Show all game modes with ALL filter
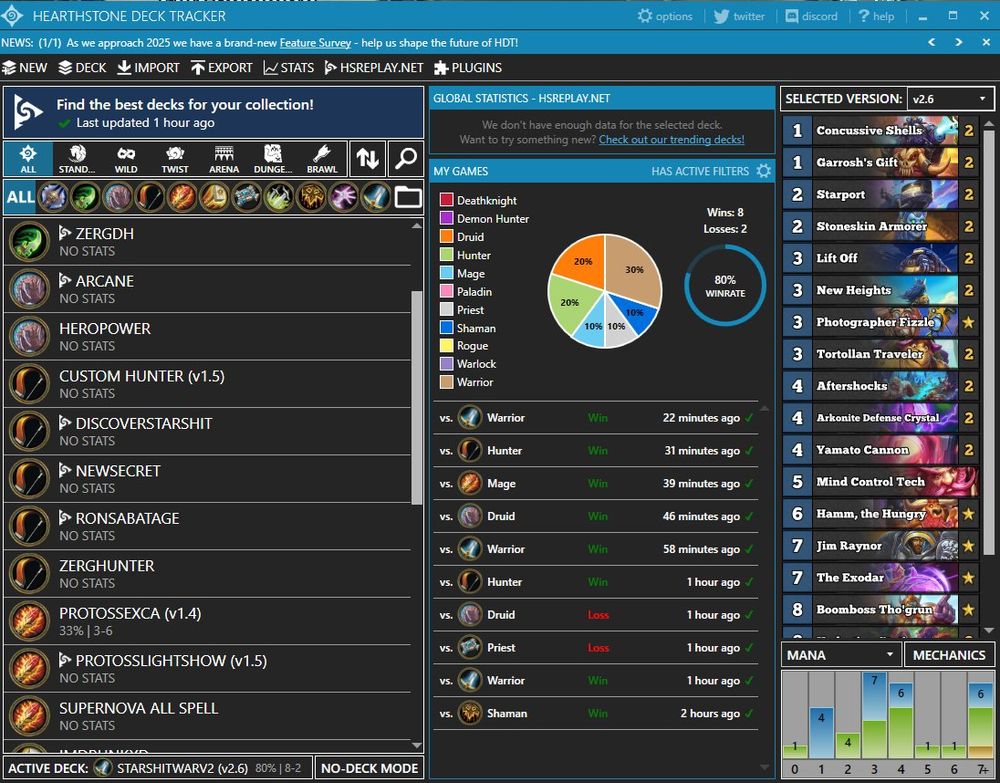The image size is (1000, 783). pos(28,159)
